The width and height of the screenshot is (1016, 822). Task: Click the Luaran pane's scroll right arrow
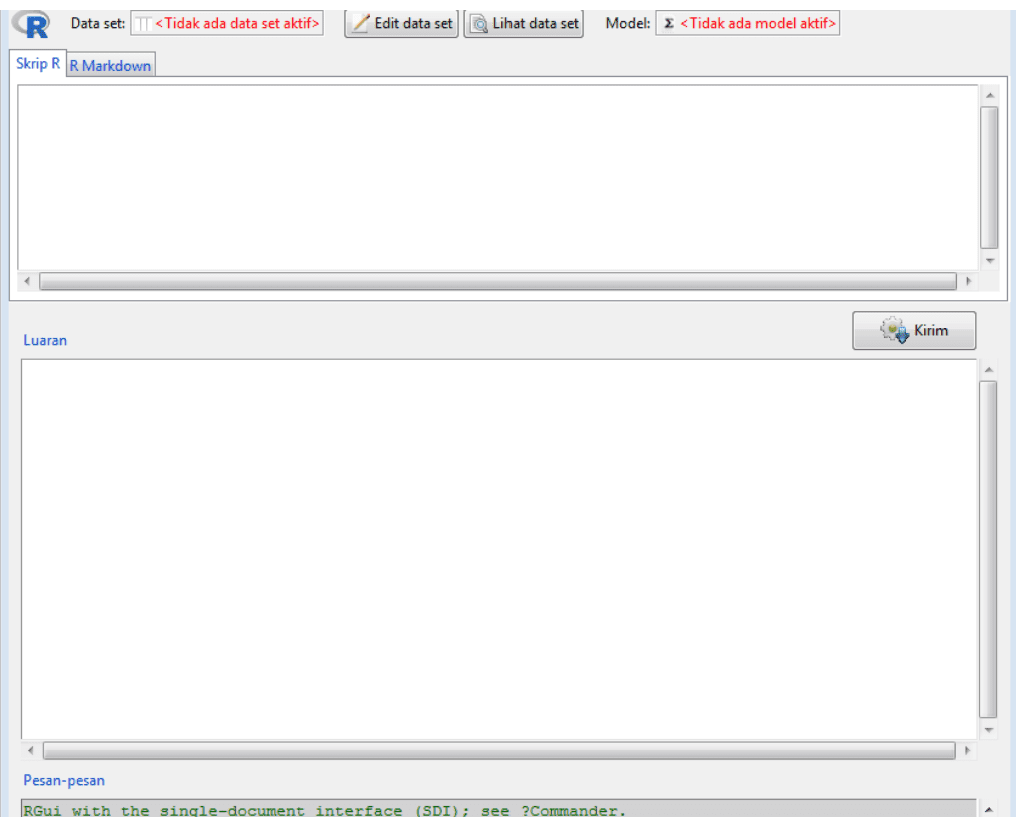click(967, 750)
